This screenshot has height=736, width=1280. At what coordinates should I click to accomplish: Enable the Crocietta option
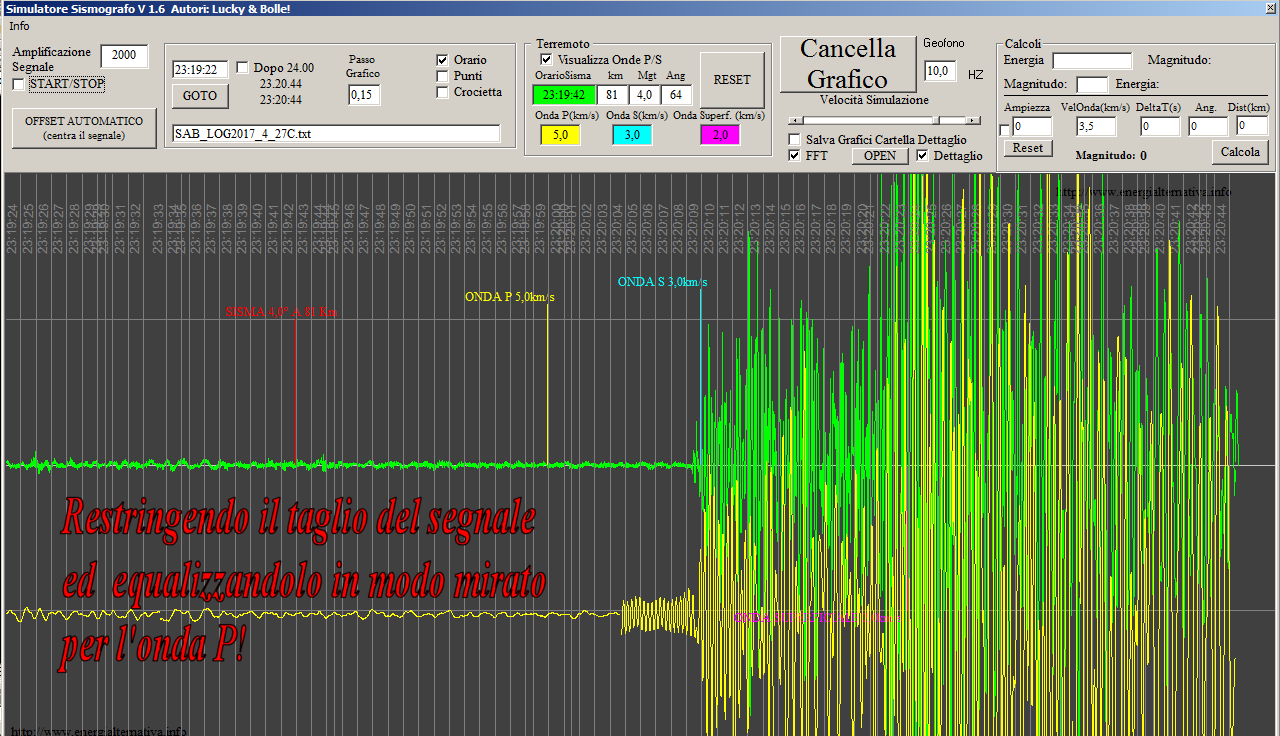(443, 92)
